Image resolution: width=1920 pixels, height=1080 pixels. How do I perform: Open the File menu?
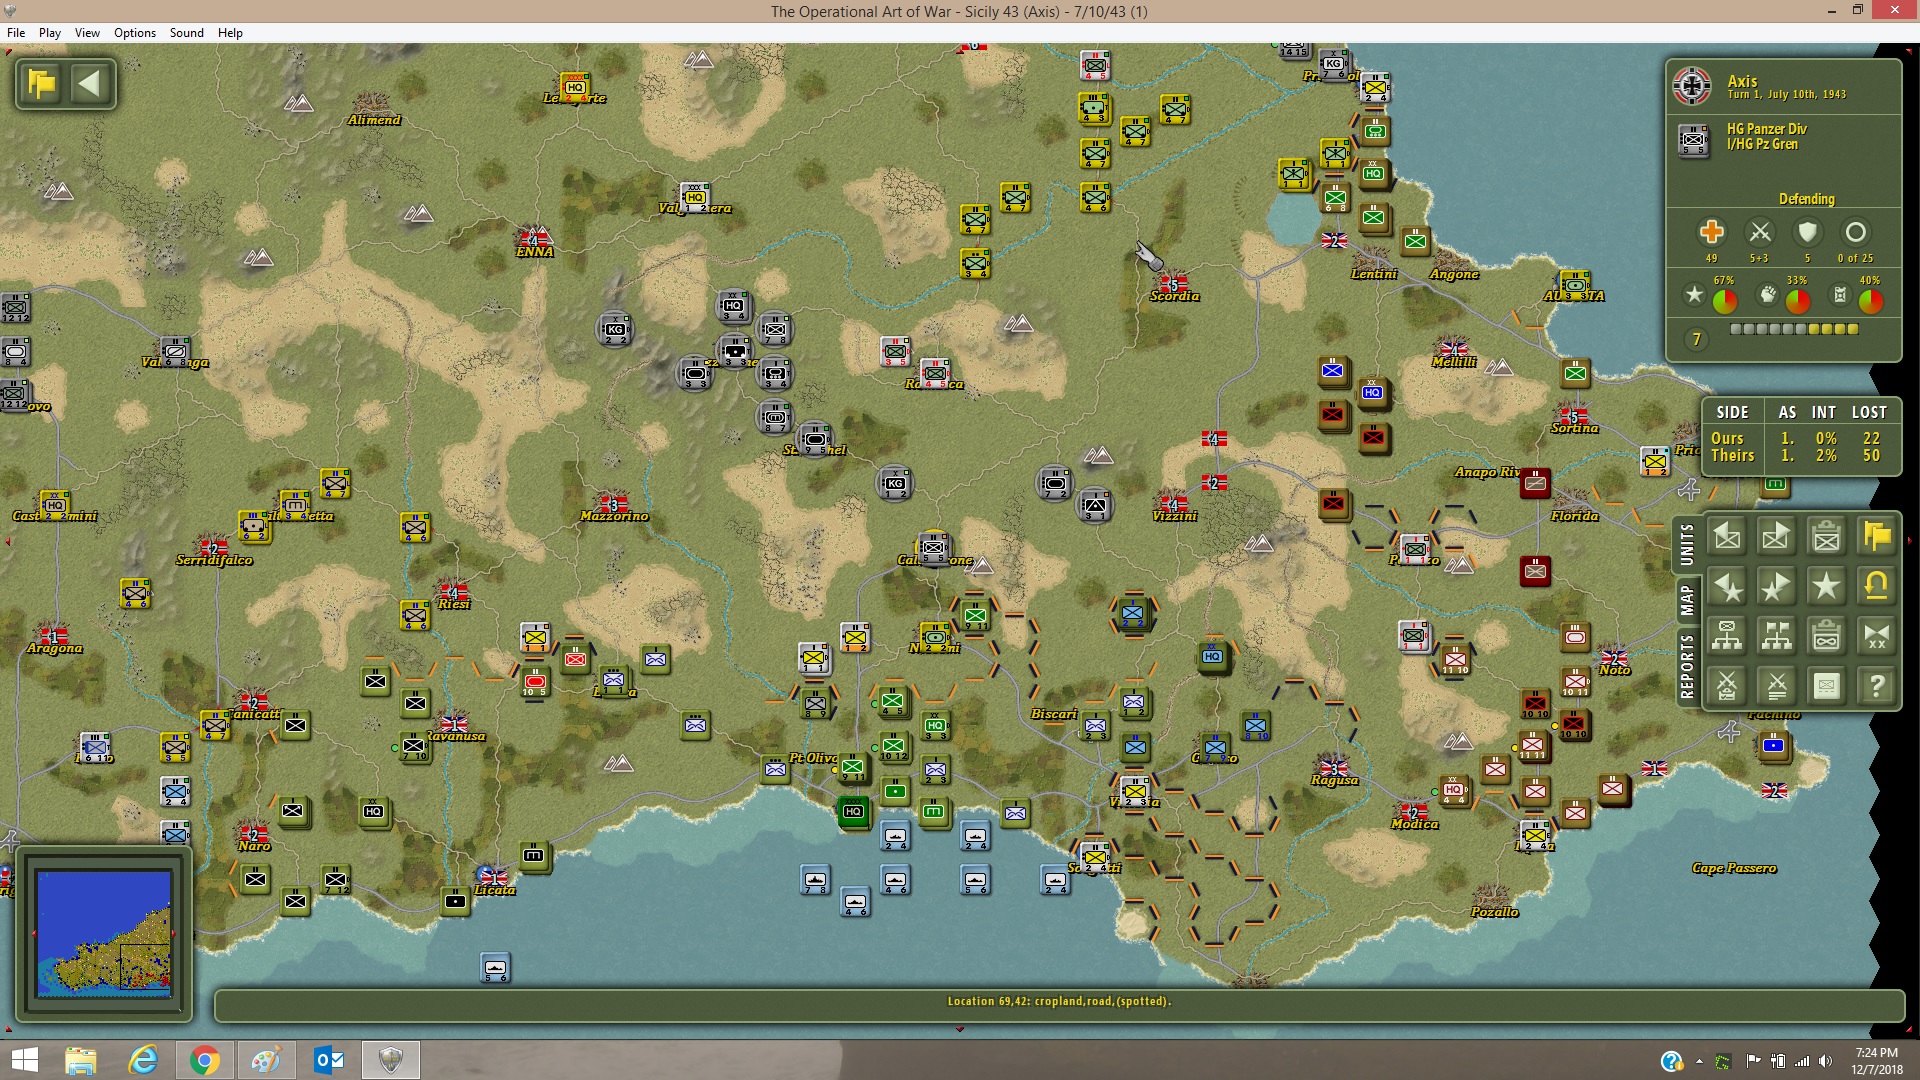pyautogui.click(x=16, y=33)
